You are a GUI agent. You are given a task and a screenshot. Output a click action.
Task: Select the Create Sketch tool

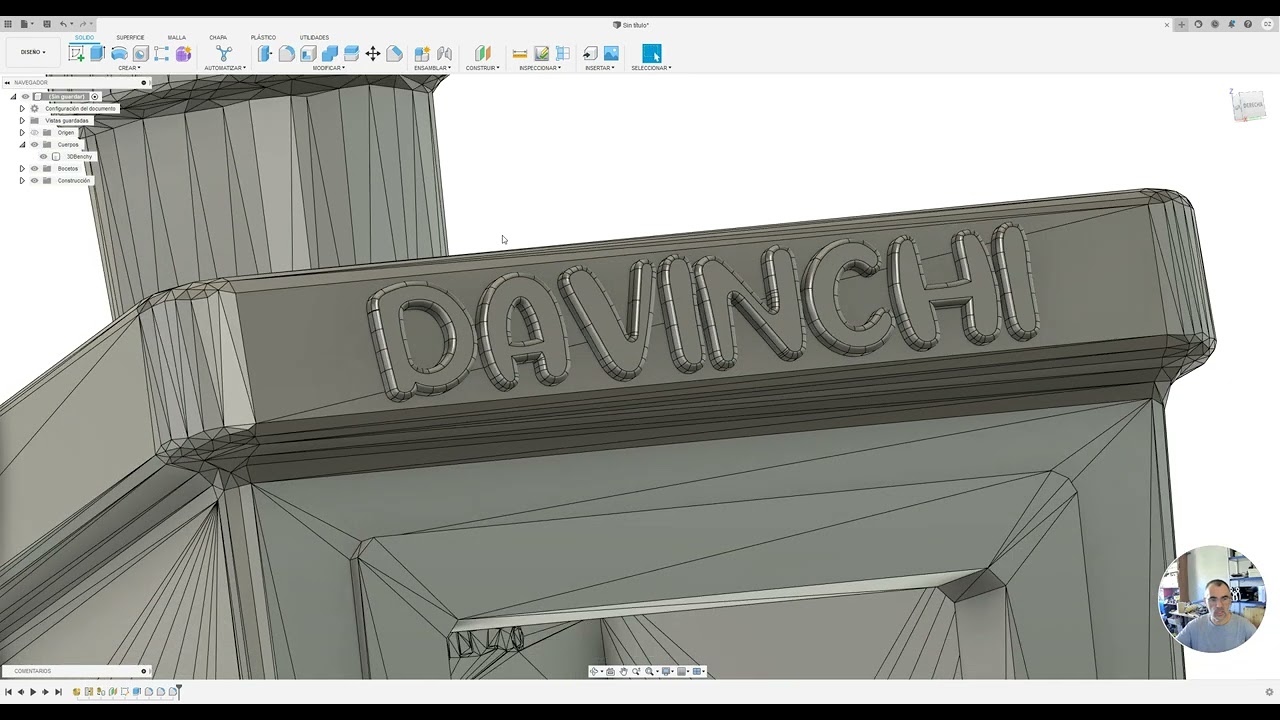(76, 53)
